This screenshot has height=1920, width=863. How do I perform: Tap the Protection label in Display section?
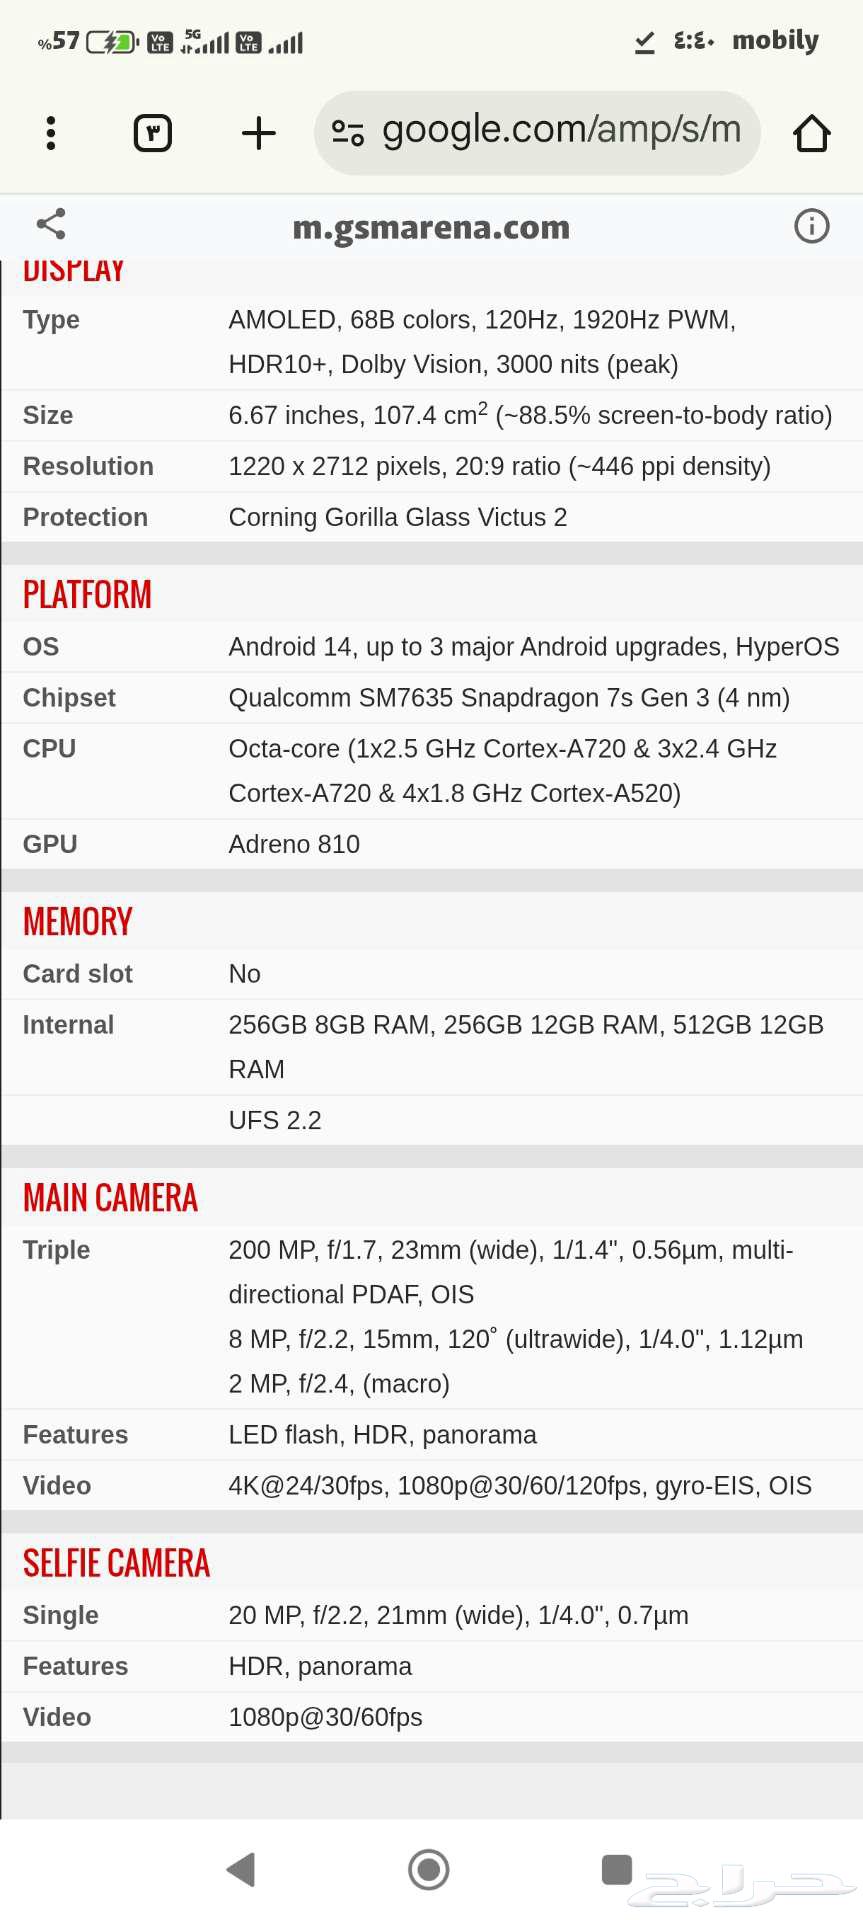click(85, 518)
